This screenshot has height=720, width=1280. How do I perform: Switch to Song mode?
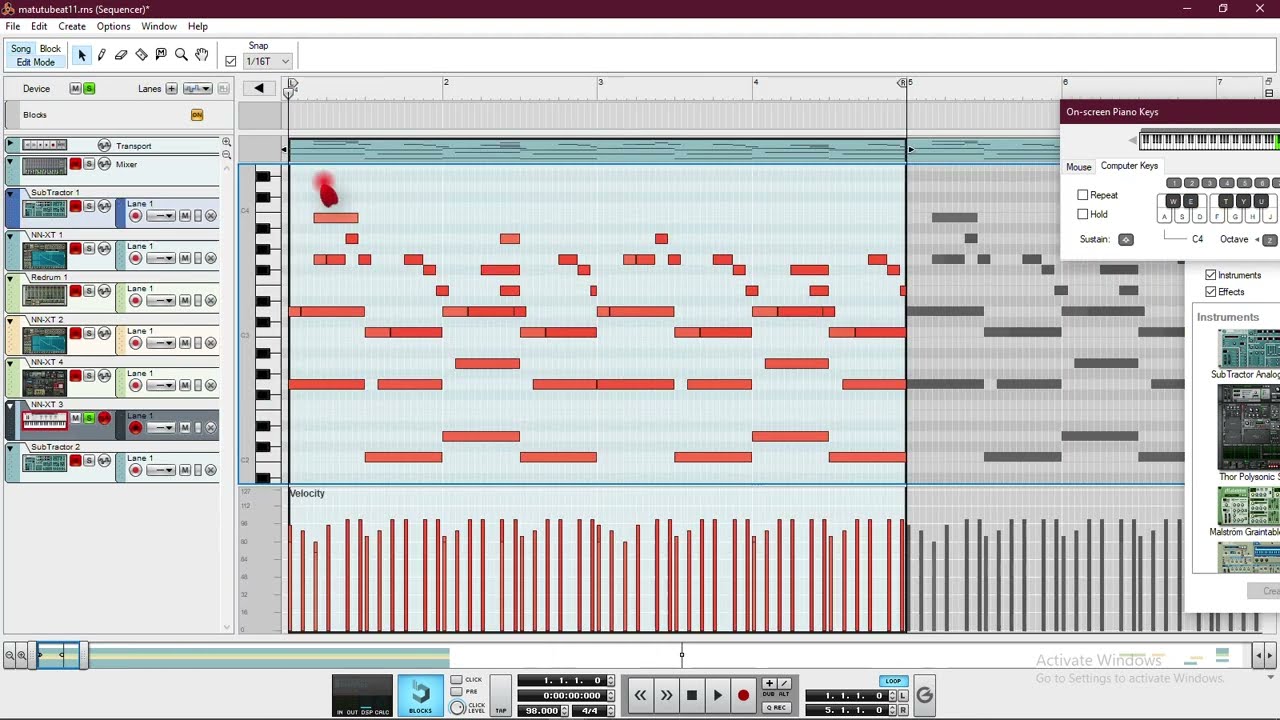pyautogui.click(x=21, y=49)
